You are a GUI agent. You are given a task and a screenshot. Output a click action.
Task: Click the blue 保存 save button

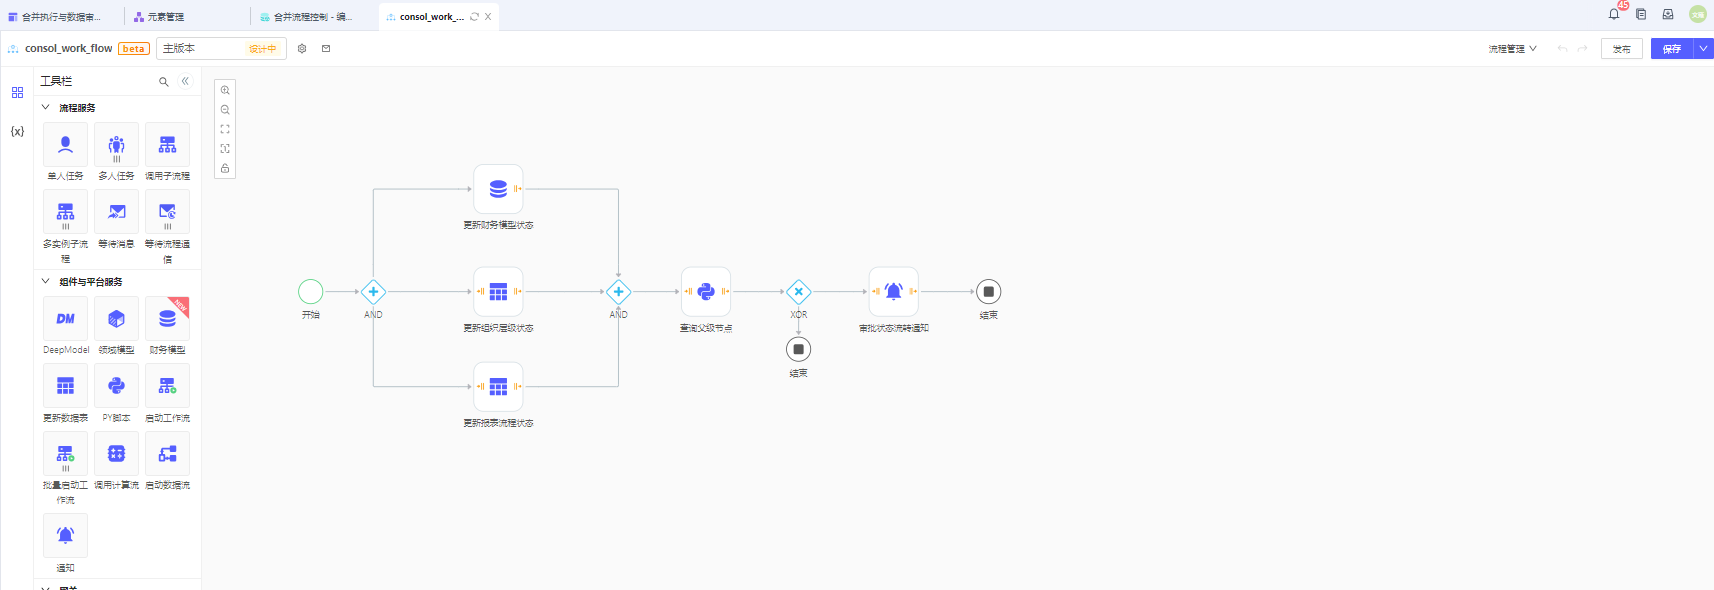tap(1671, 49)
